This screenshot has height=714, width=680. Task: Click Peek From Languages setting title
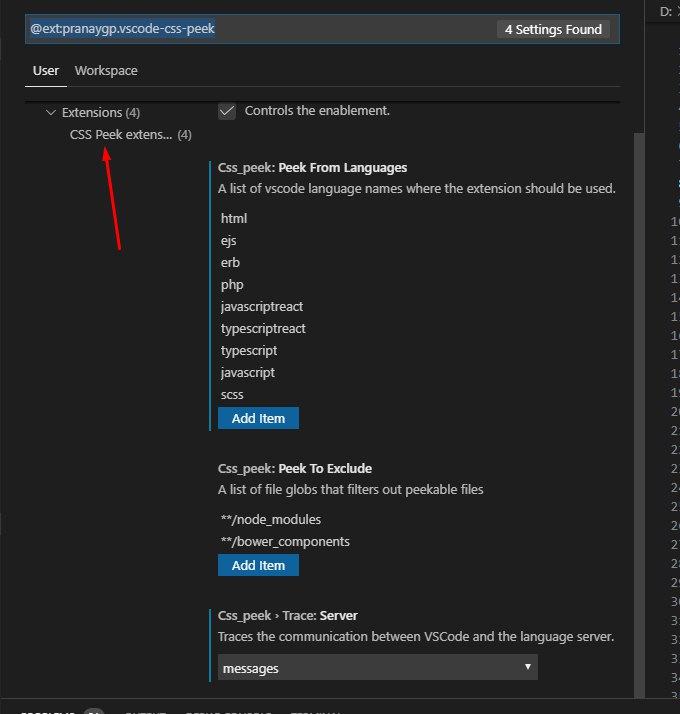(312, 168)
